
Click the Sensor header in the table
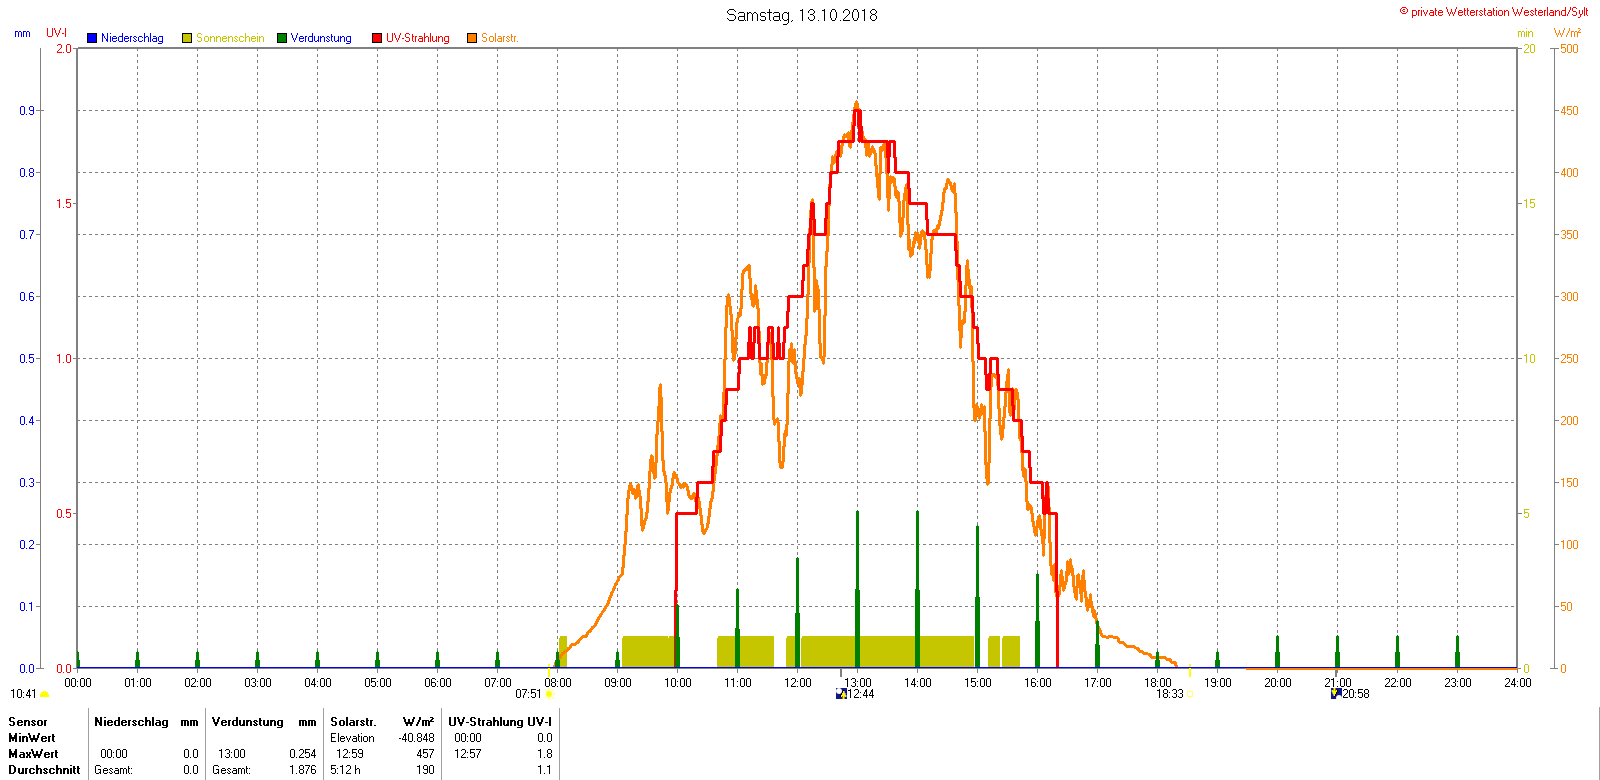coord(28,722)
